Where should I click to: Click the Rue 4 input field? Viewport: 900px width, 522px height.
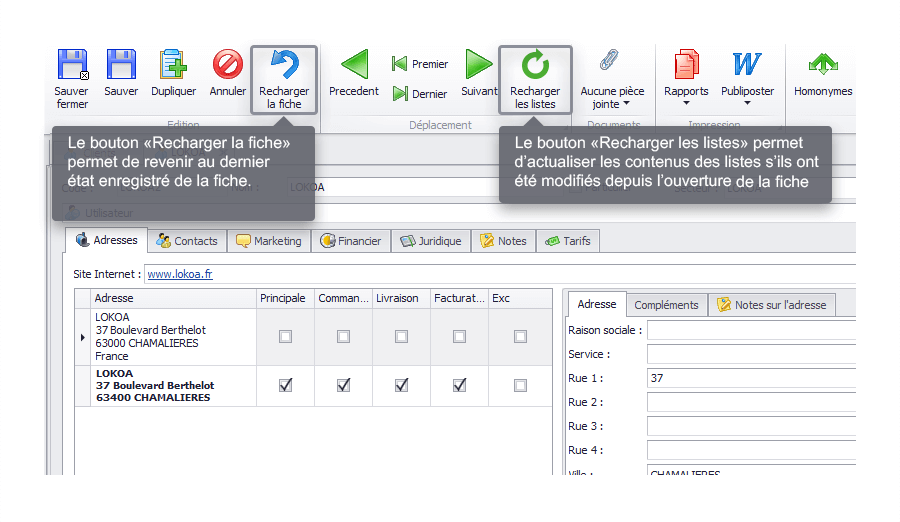click(x=751, y=450)
